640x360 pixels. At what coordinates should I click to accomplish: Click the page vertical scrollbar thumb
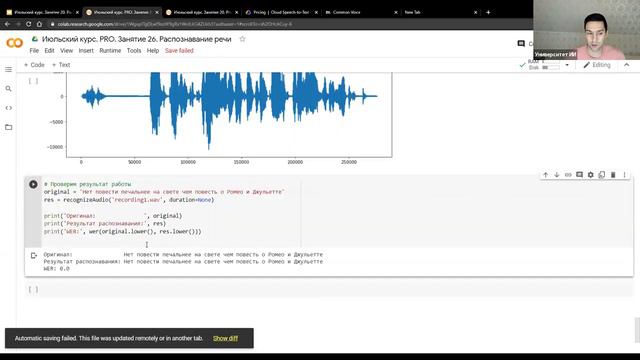[637, 330]
